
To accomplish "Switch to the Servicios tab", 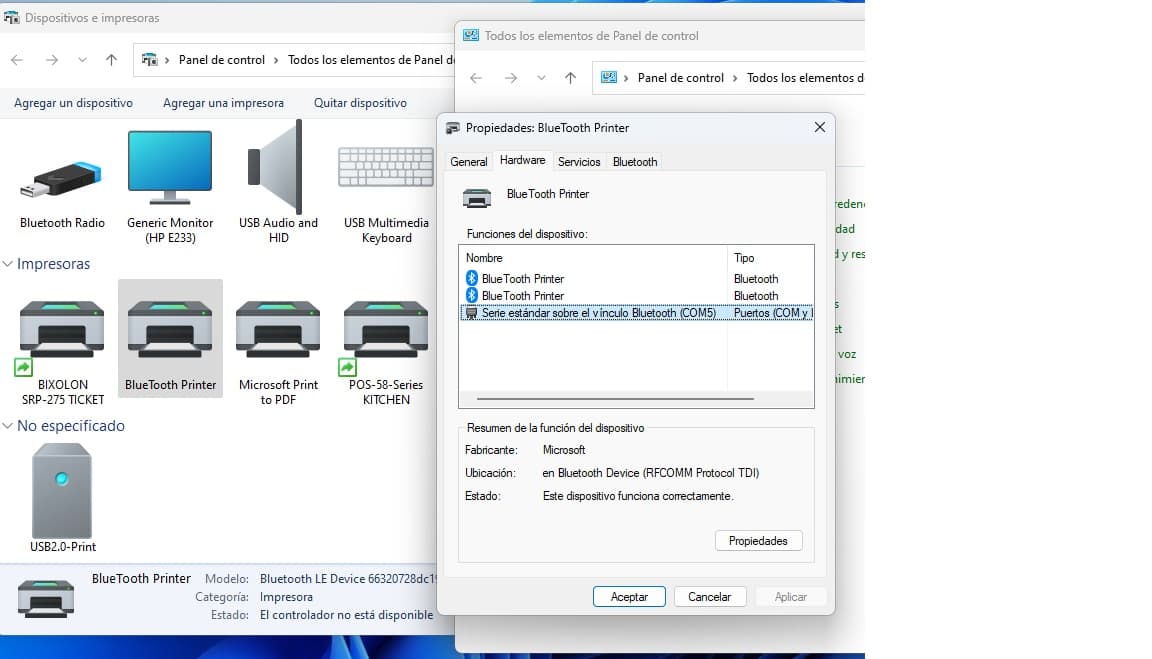I will (x=579, y=162).
